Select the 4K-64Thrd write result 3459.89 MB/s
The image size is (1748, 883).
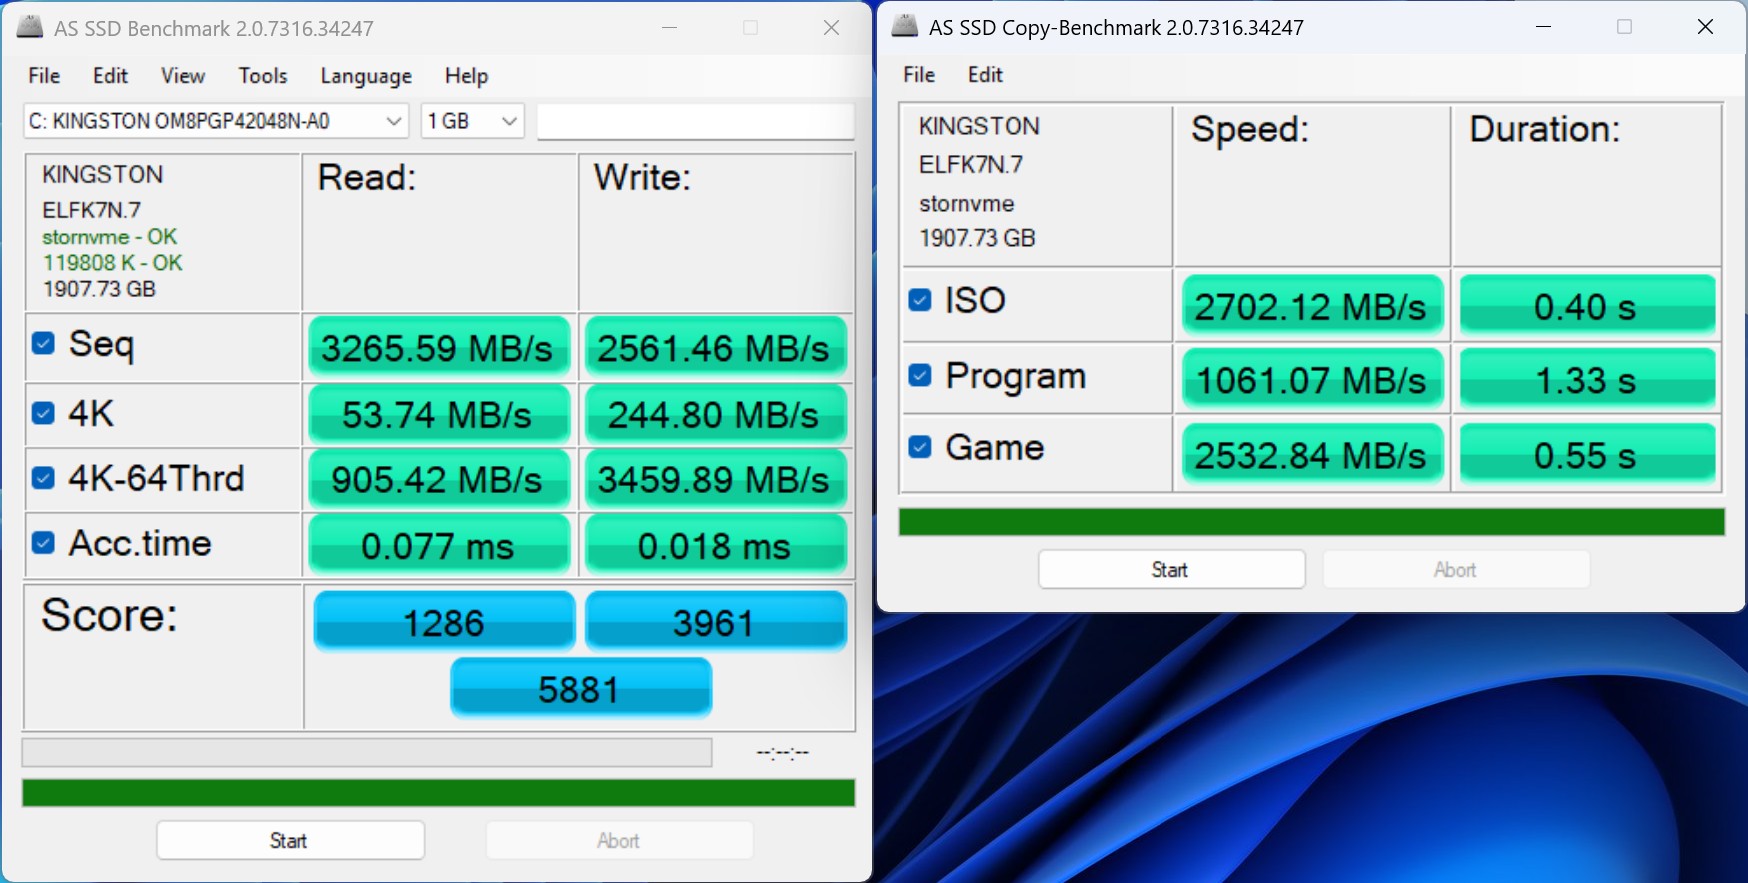715,479
